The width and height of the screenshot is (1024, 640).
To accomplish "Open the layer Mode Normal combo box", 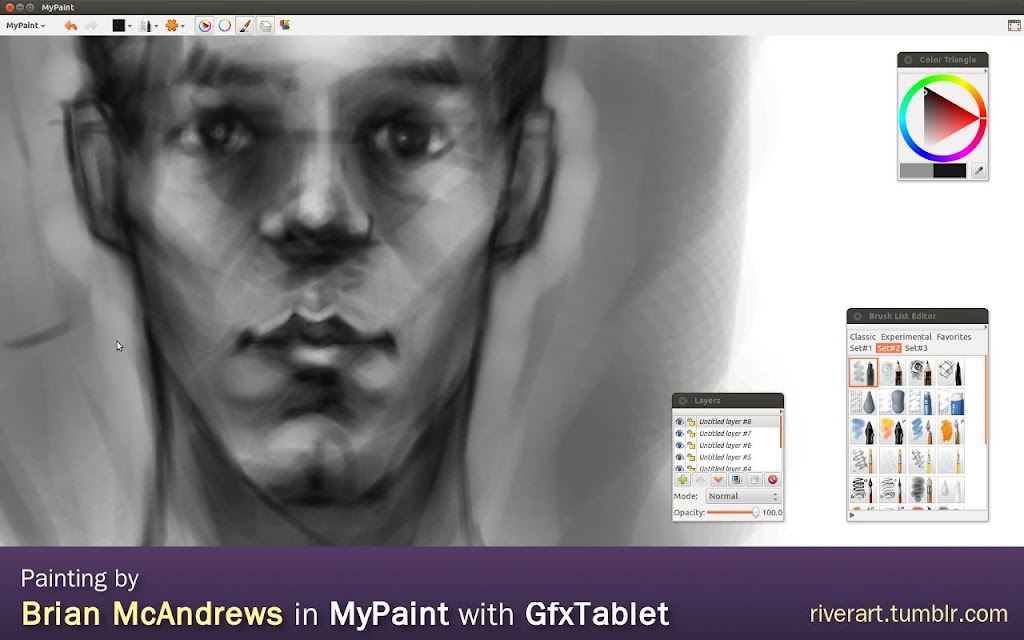I will pos(743,496).
